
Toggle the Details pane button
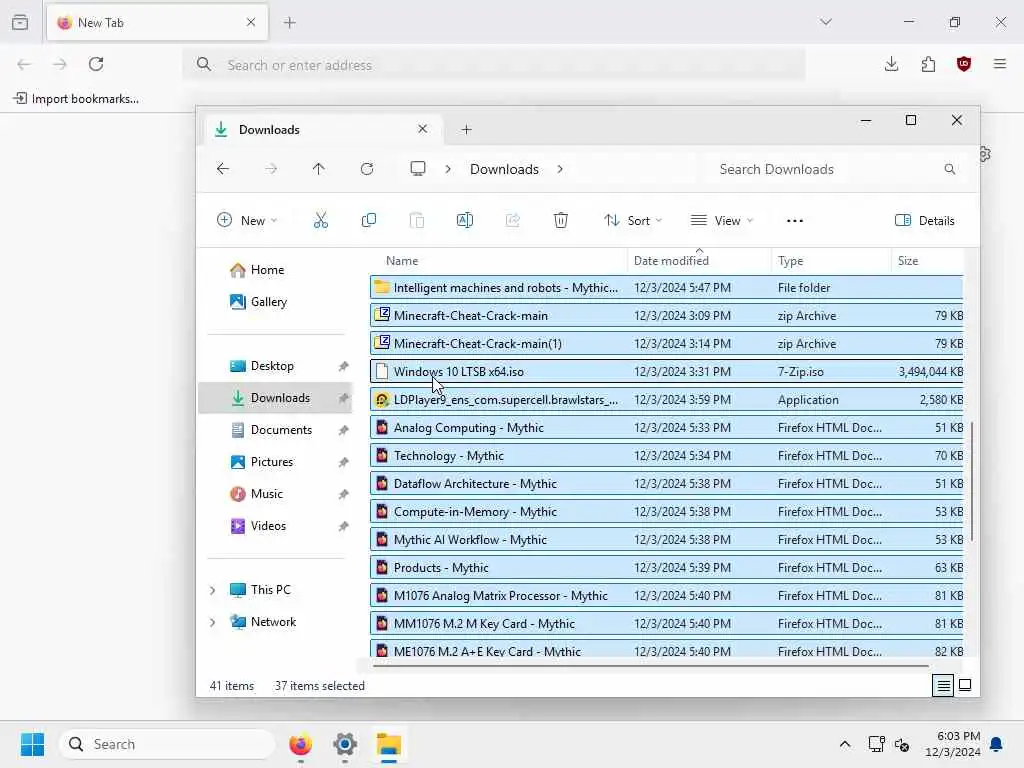pos(925,221)
